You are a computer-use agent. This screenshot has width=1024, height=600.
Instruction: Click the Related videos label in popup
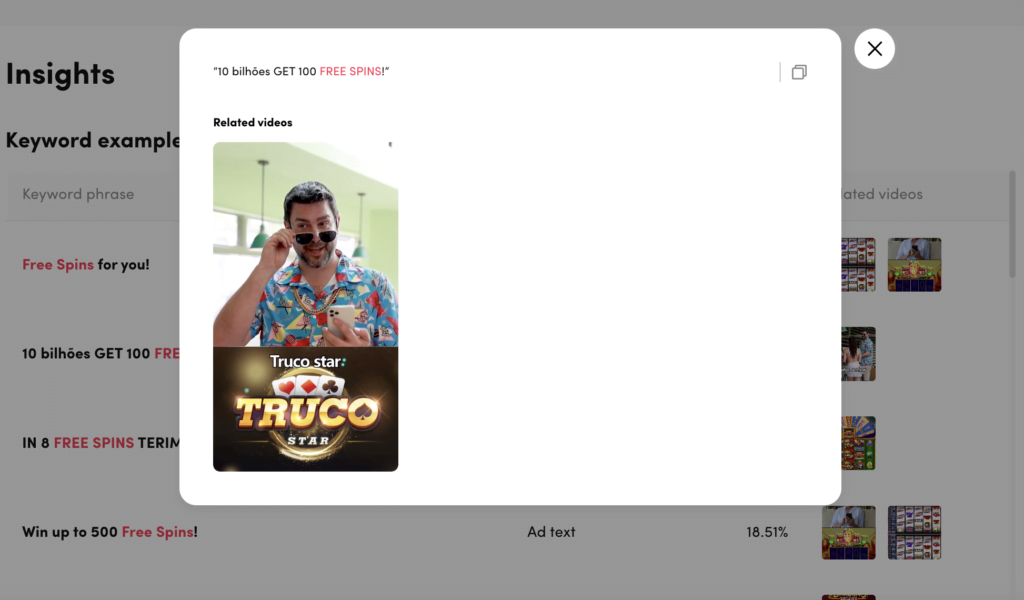[253, 122]
